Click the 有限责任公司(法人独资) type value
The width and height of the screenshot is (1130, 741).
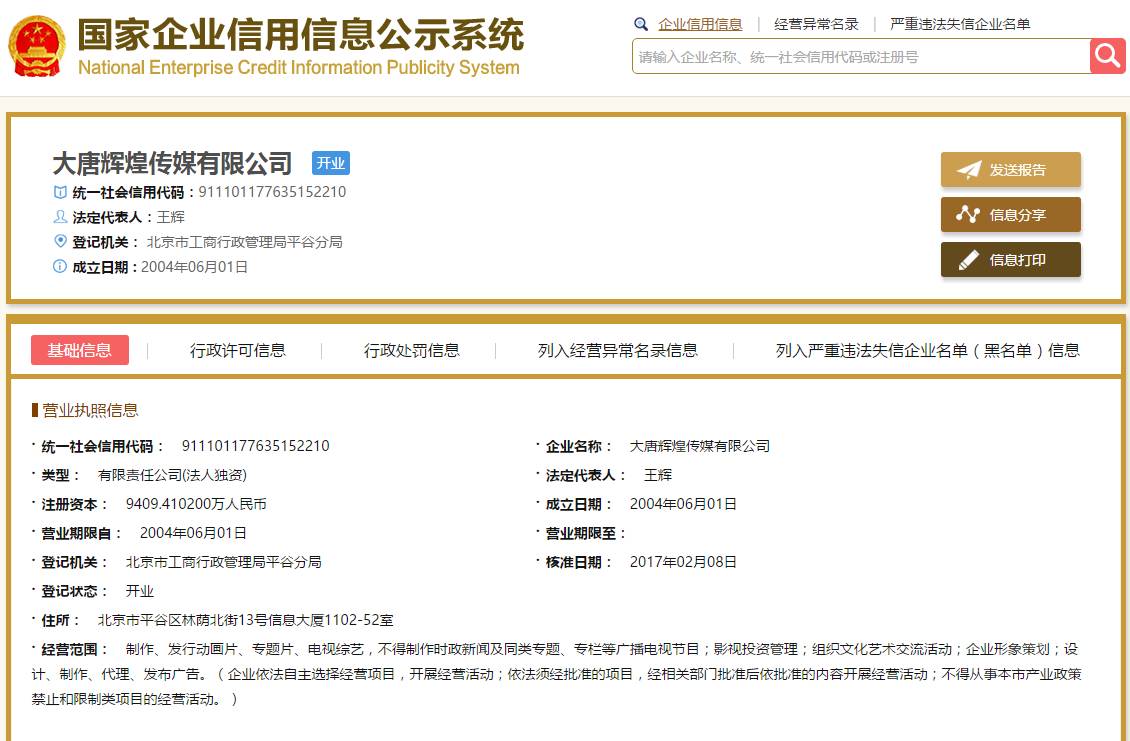pyautogui.click(x=172, y=475)
